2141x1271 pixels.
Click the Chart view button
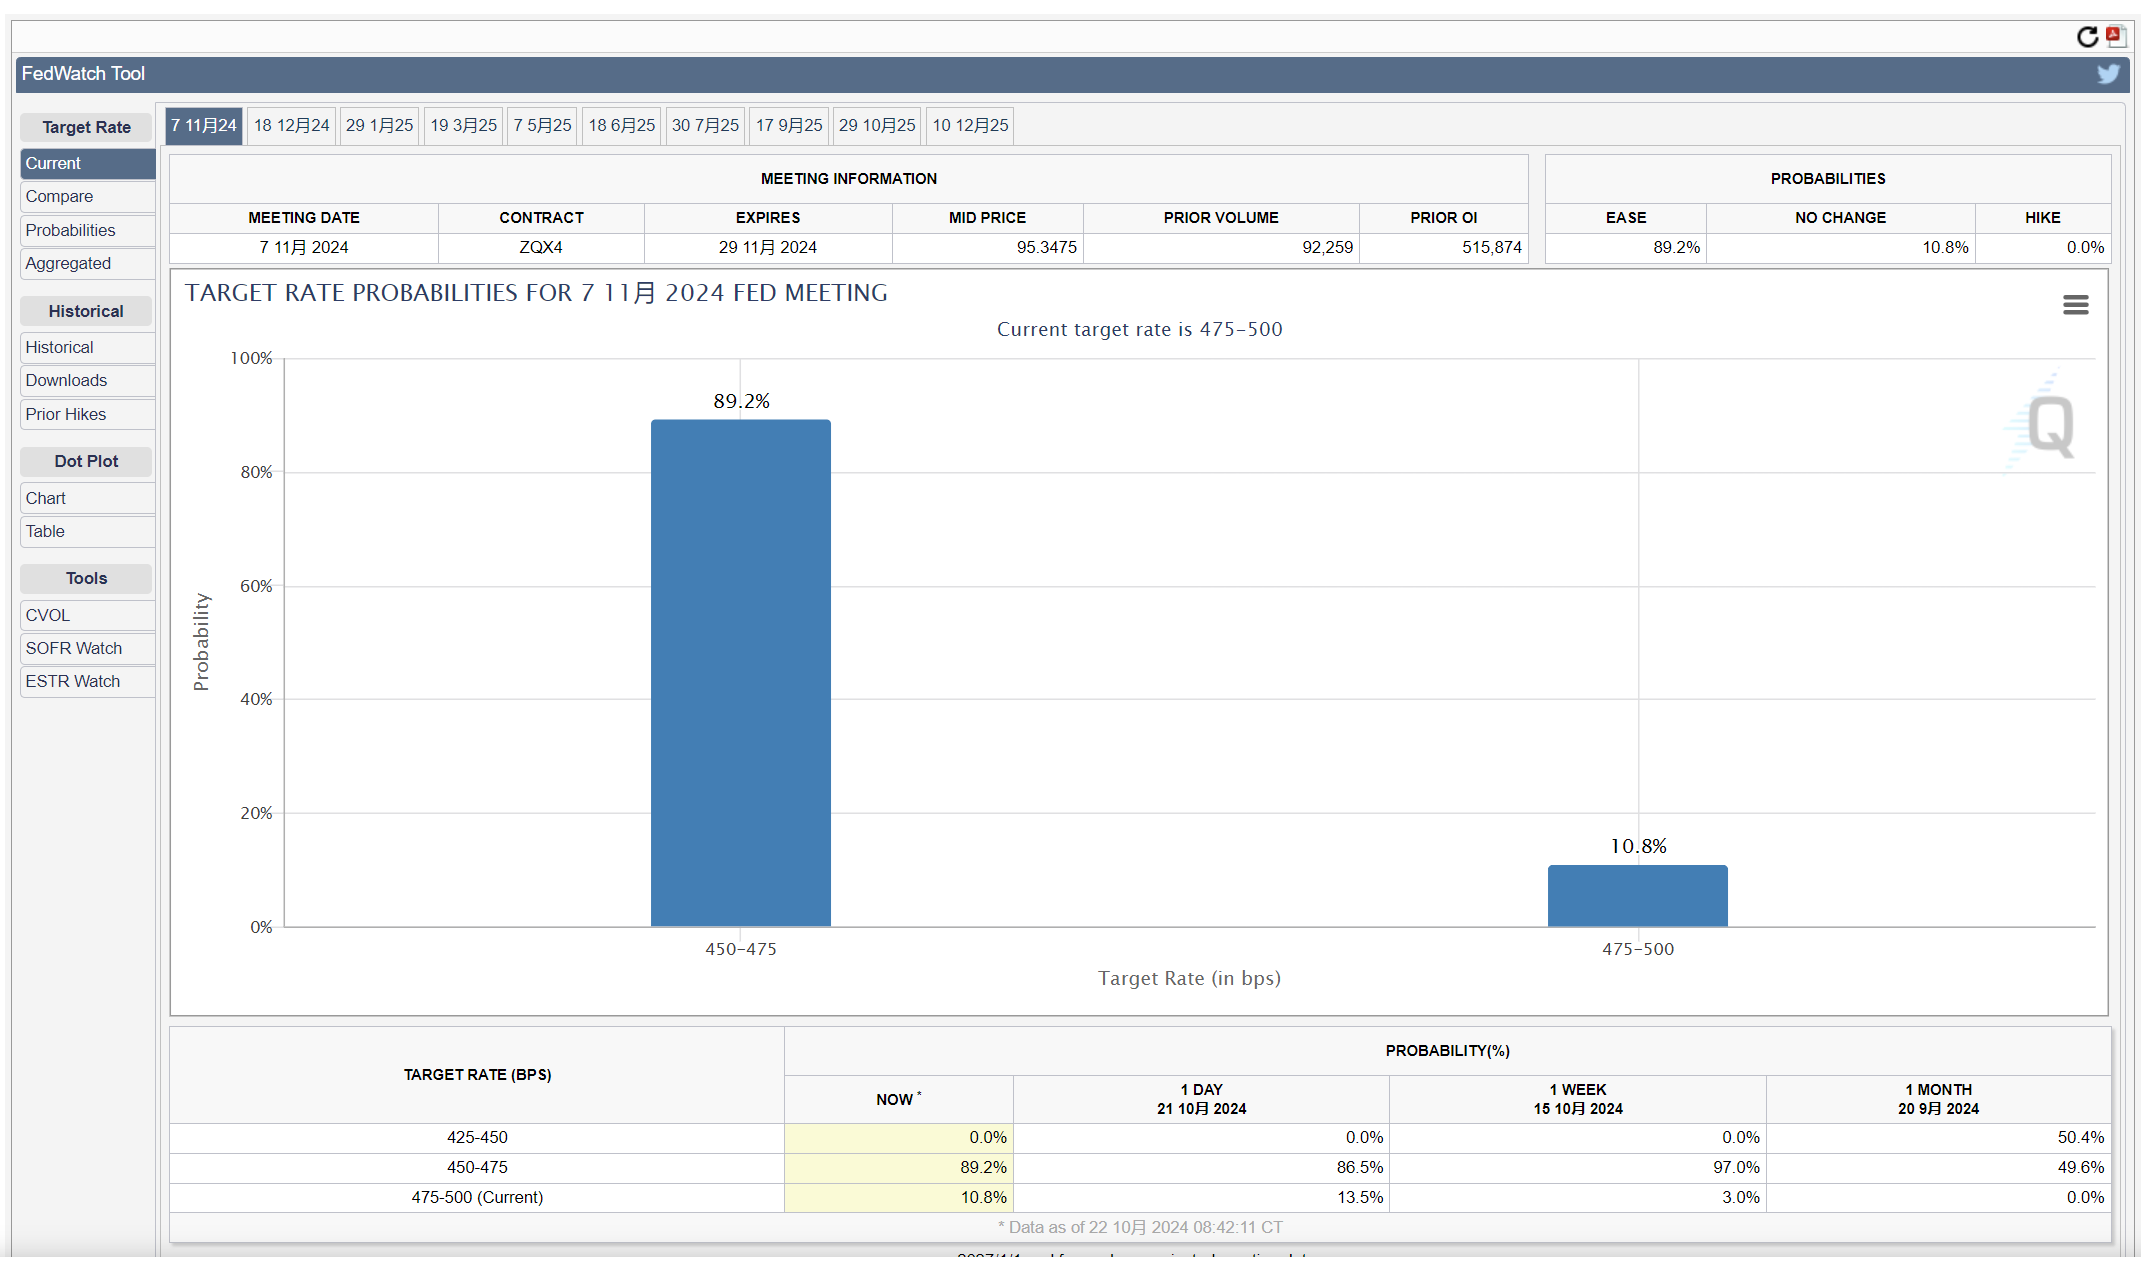[x=44, y=498]
